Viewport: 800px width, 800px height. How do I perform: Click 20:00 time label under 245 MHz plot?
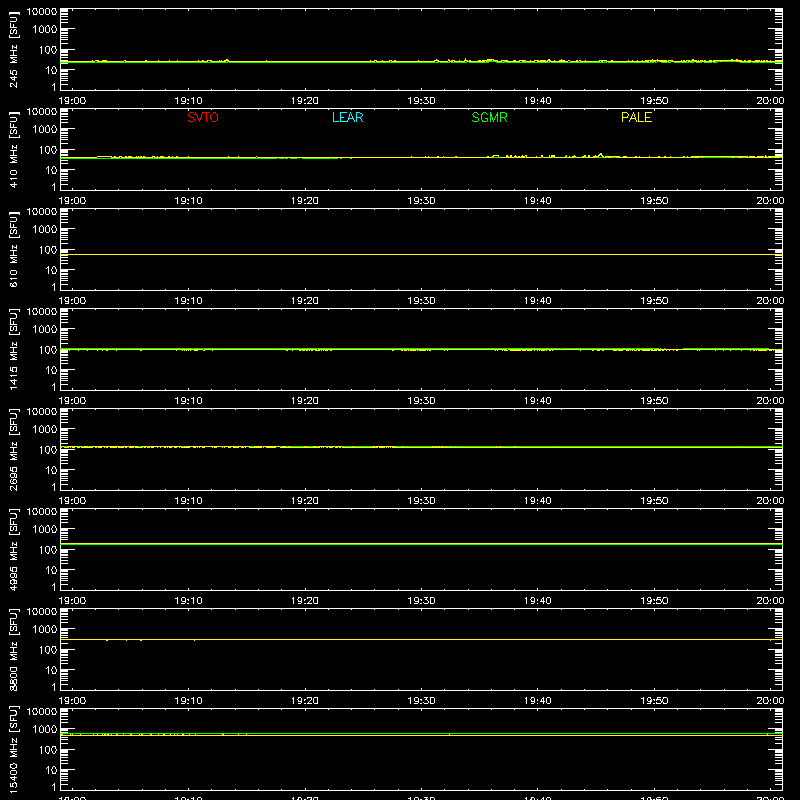tap(770, 101)
